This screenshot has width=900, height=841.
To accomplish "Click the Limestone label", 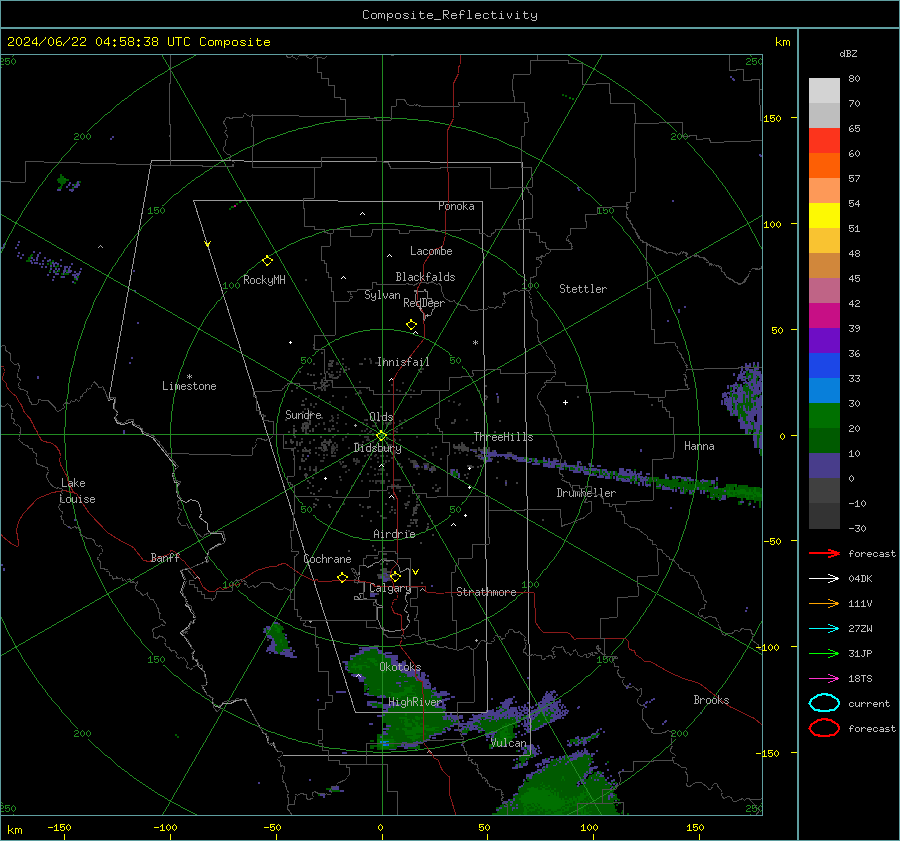I will pyautogui.click(x=189, y=386).
